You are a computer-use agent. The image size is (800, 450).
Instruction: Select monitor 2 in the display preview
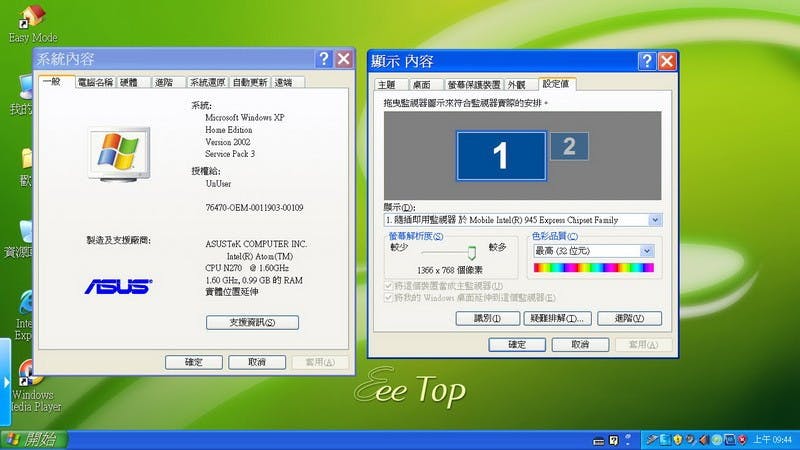tap(569, 146)
